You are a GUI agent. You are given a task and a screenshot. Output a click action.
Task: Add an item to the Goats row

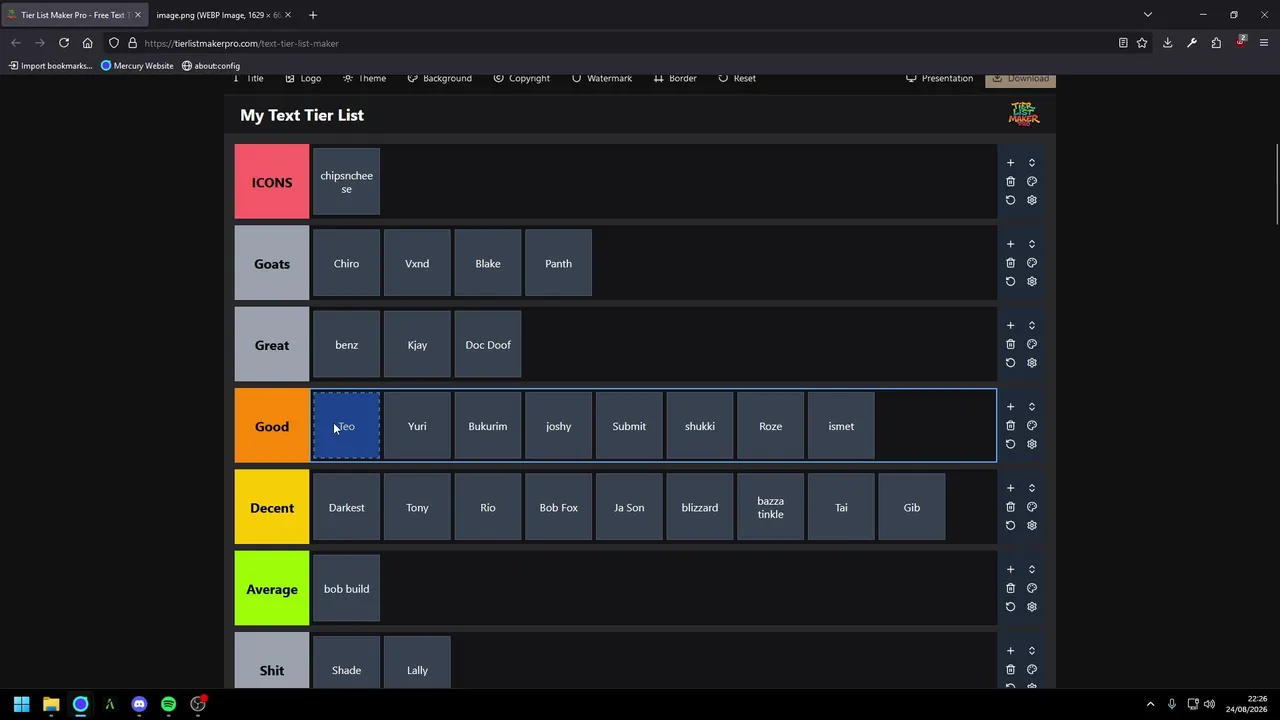pos(1010,244)
